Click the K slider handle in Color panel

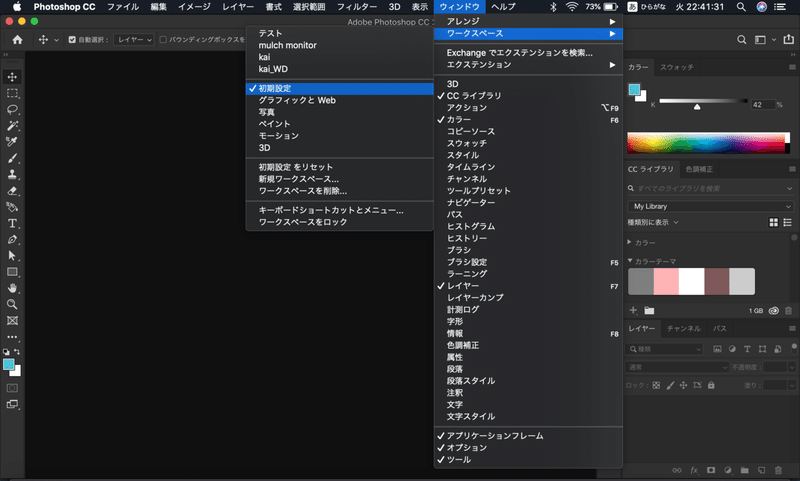coord(697,107)
